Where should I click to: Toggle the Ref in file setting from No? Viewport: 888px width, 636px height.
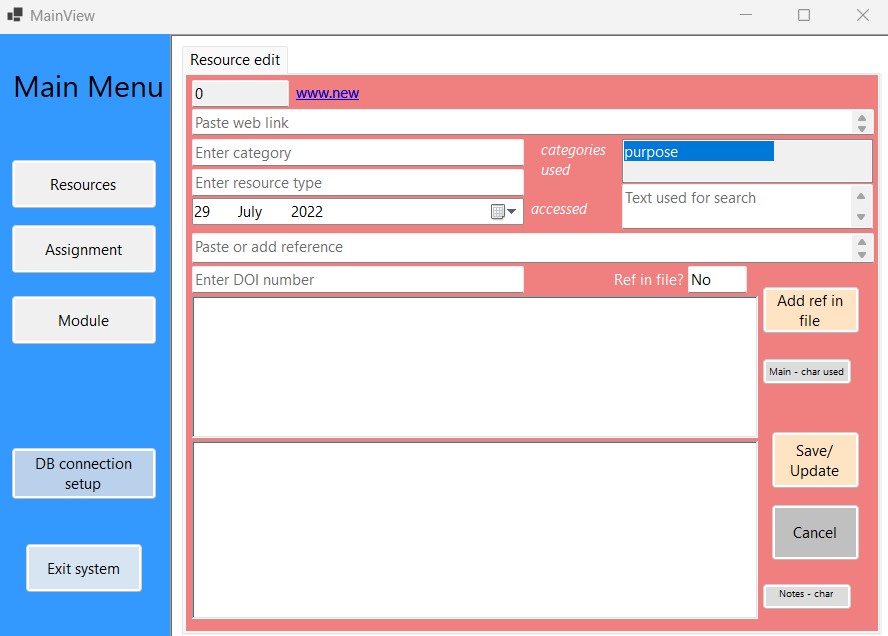tap(717, 279)
